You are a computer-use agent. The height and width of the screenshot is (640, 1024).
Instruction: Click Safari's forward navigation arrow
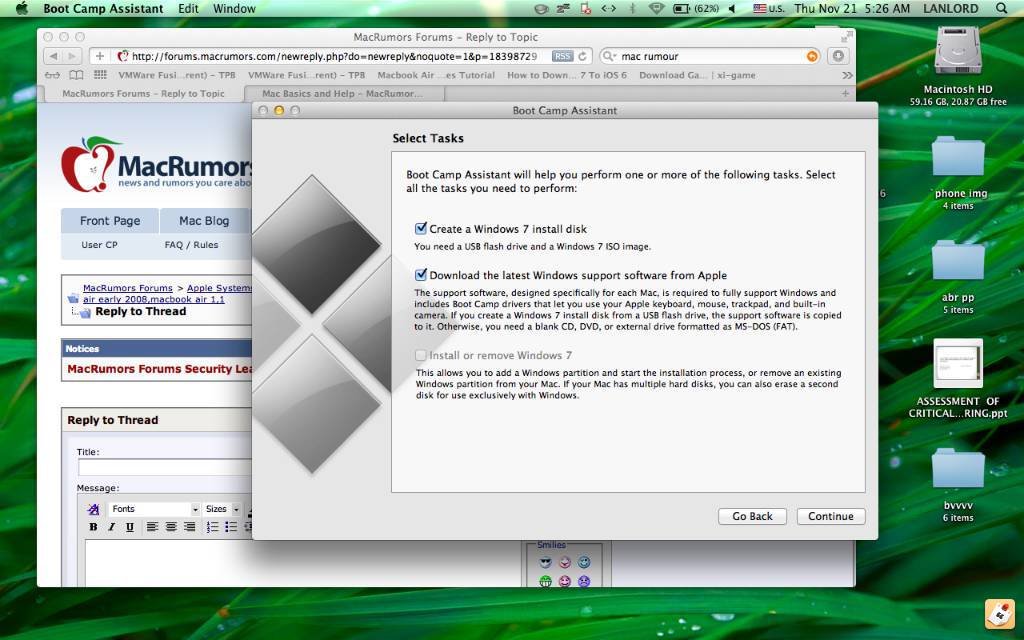[x=71, y=56]
